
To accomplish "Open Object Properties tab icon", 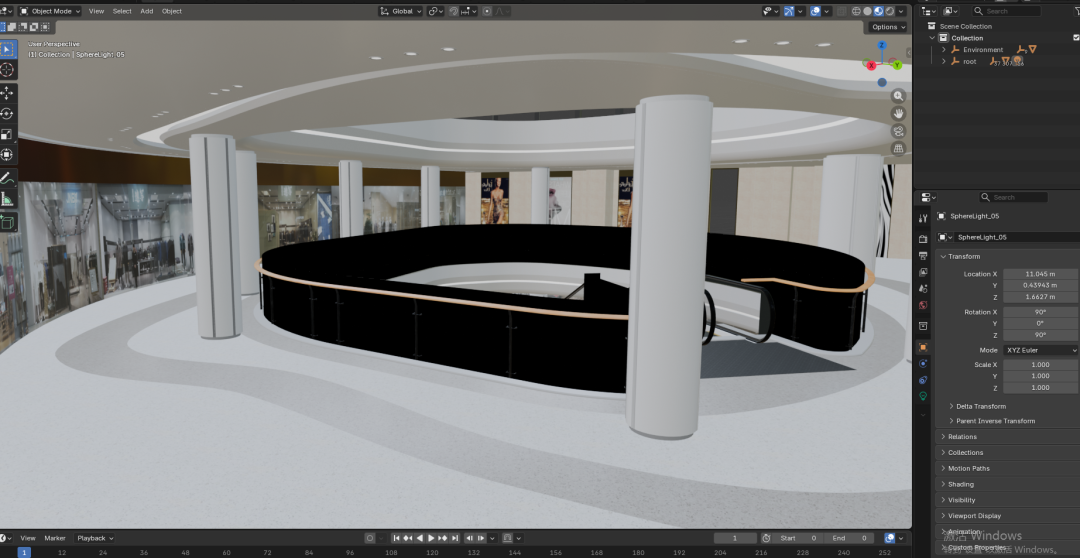I will point(924,347).
